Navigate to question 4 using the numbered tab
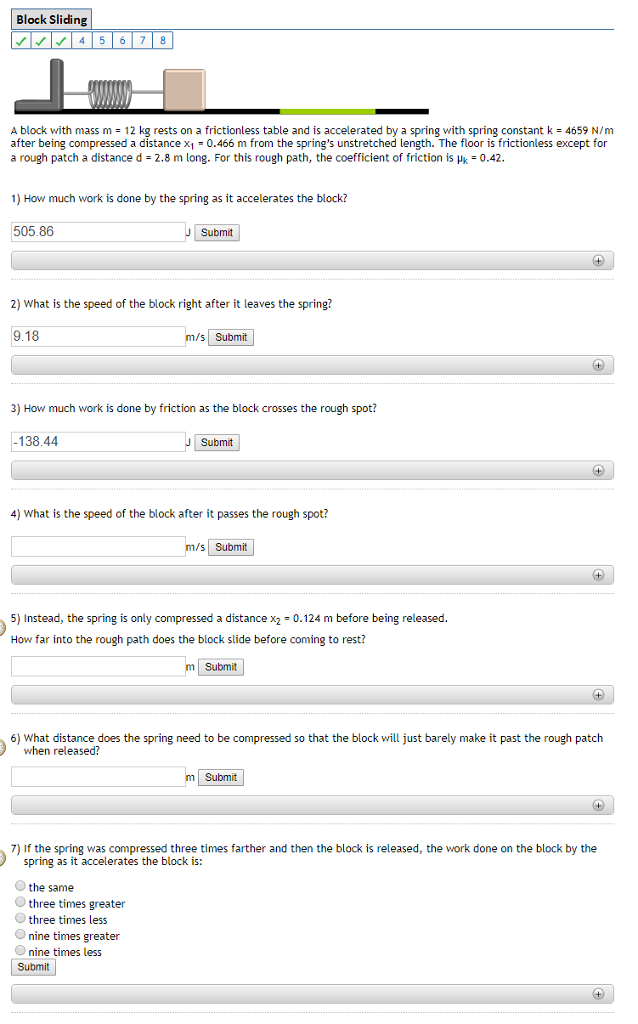Image resolution: width=638 pixels, height=1024 pixels. click(x=82, y=40)
